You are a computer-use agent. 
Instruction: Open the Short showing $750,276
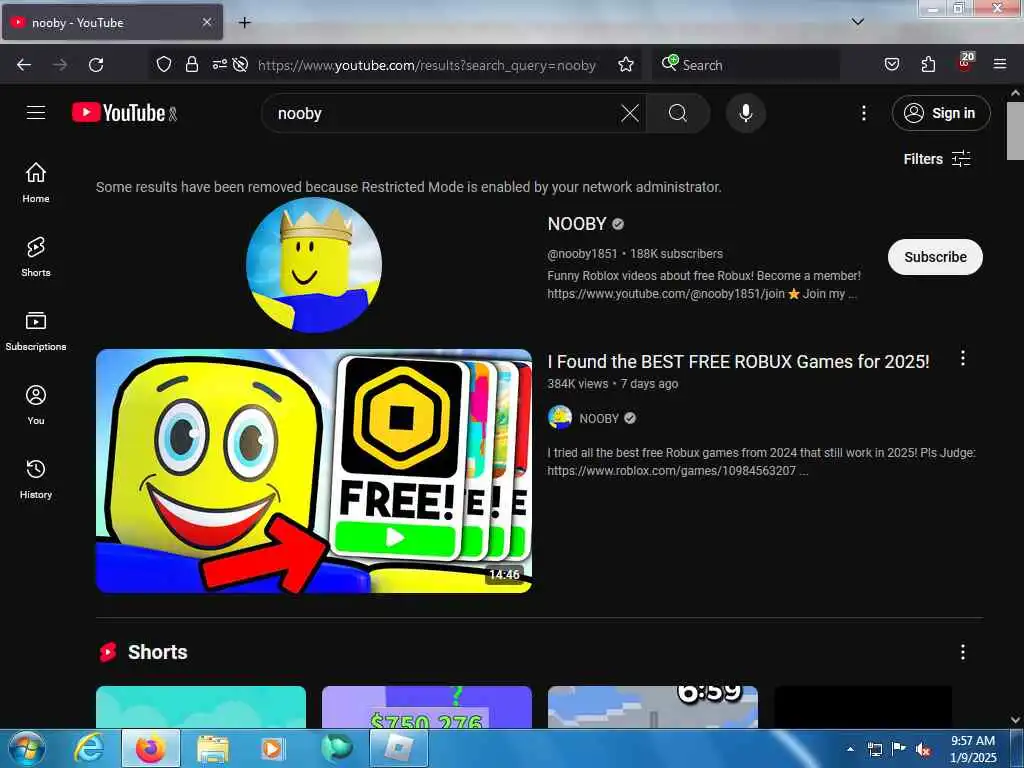[x=427, y=707]
